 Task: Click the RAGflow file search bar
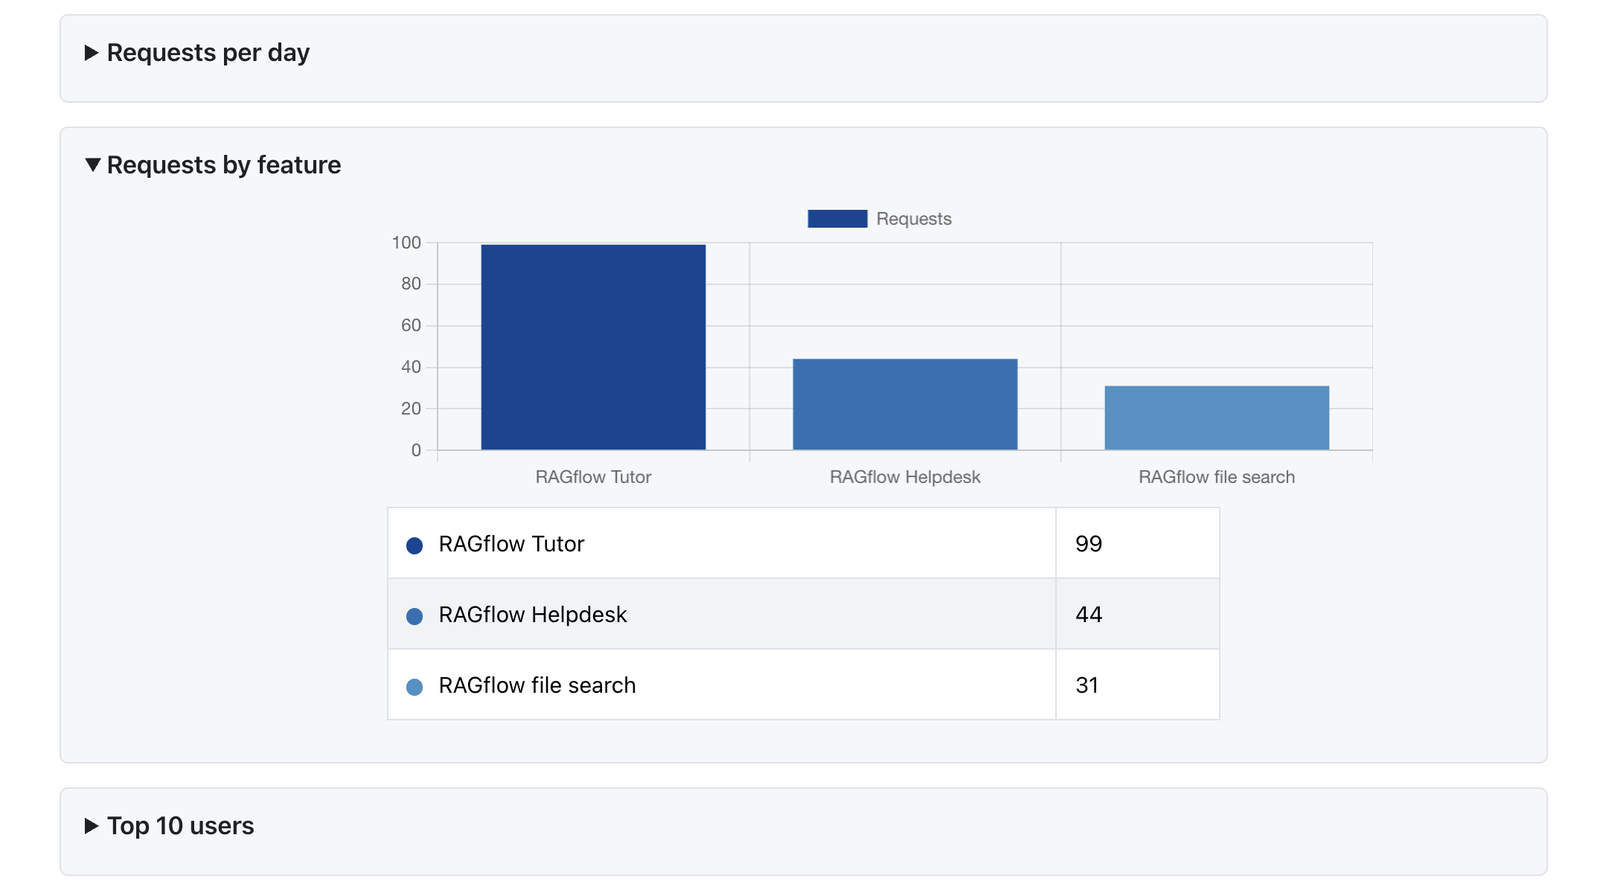(x=1217, y=418)
